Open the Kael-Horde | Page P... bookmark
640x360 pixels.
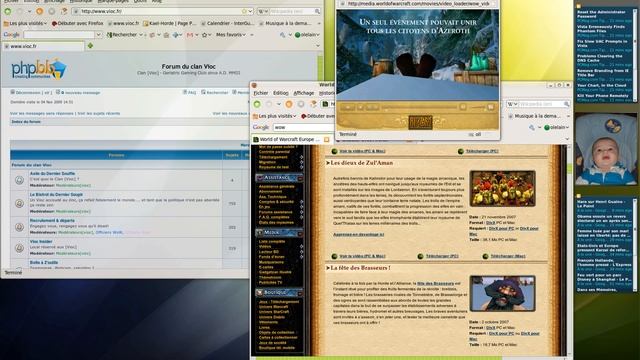pos(170,24)
